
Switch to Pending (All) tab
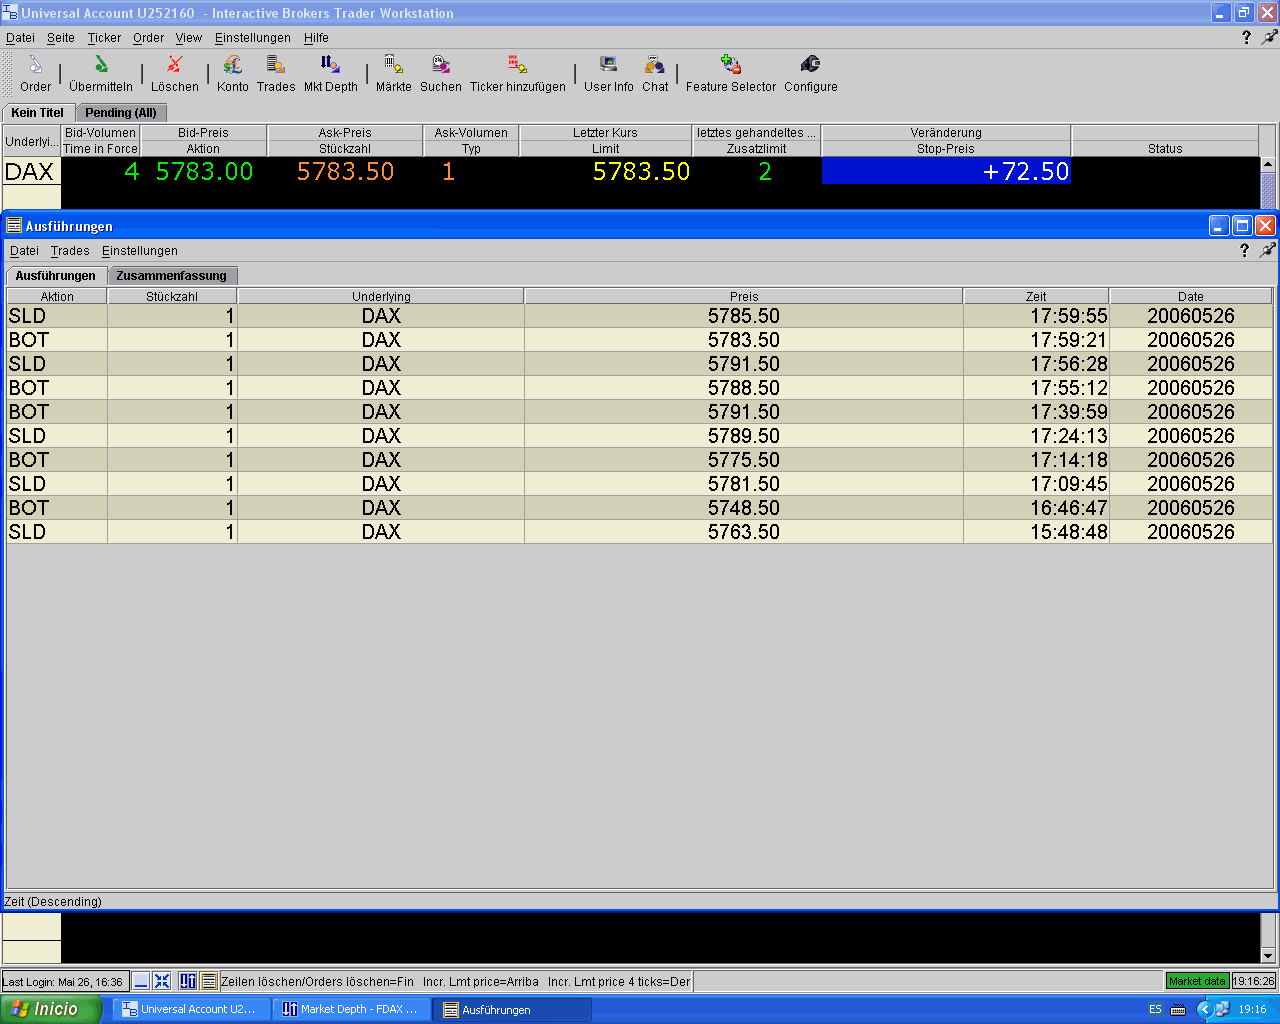coord(121,113)
